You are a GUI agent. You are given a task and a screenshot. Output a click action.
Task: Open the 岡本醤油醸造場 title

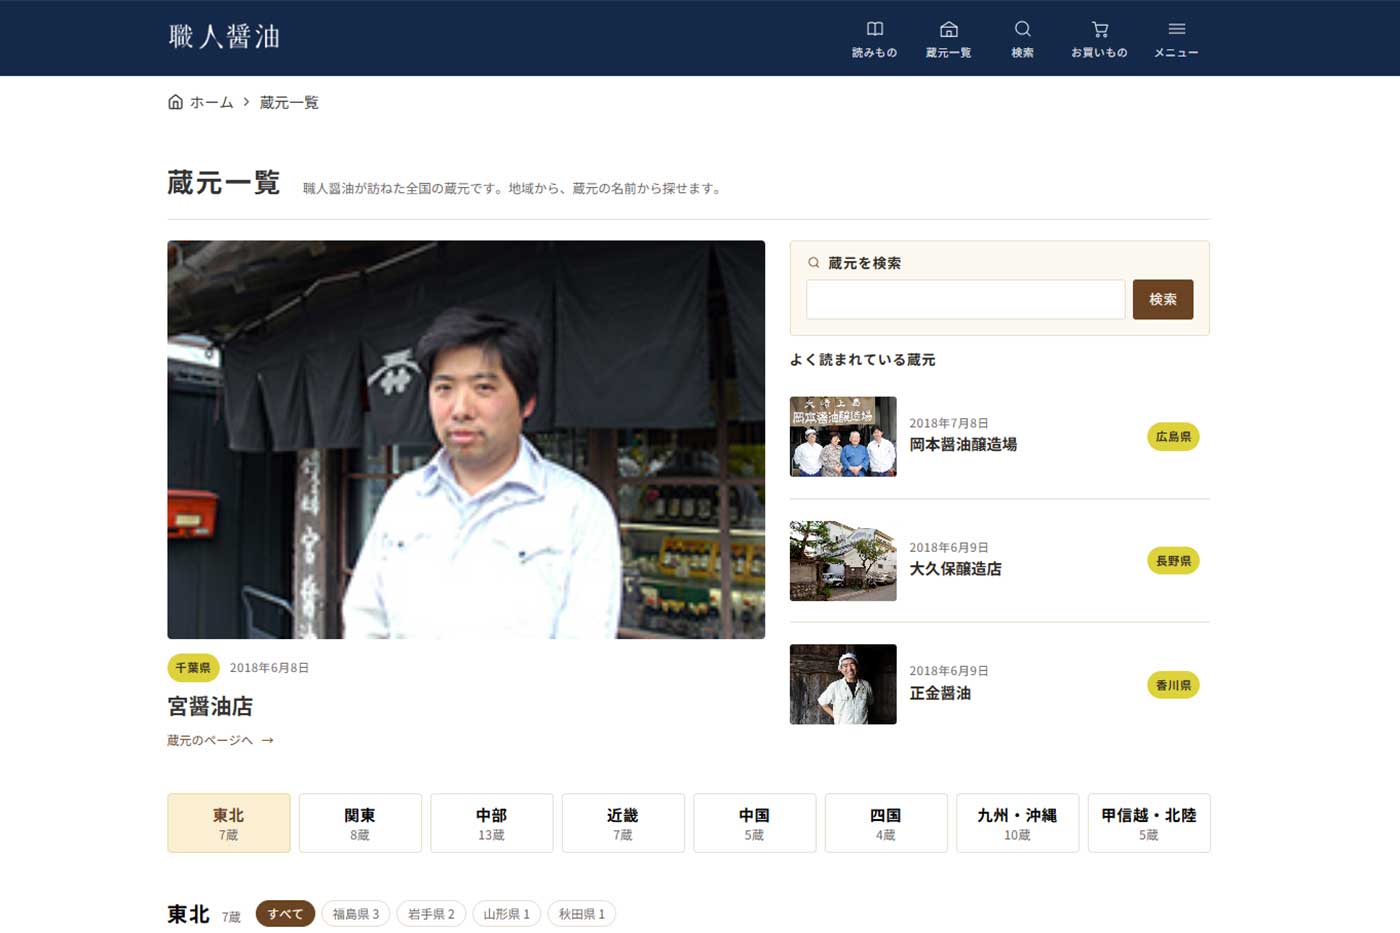tap(963, 445)
